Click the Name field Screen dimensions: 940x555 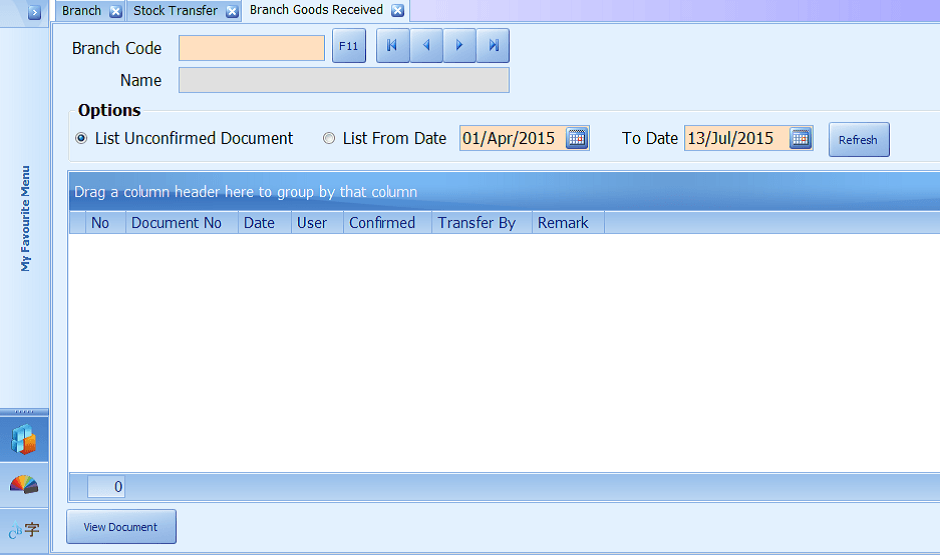(344, 80)
